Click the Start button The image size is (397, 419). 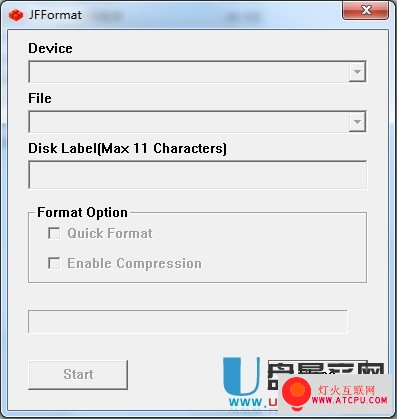pos(78,375)
